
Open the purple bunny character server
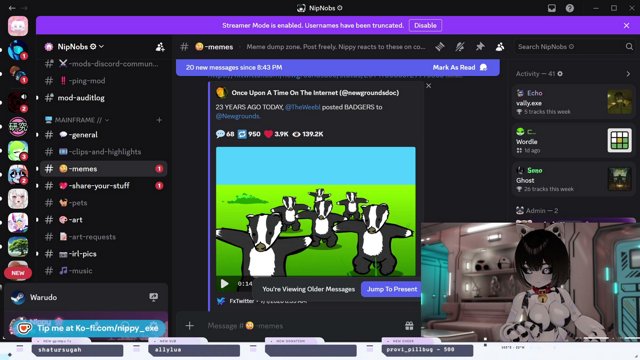coord(18,222)
